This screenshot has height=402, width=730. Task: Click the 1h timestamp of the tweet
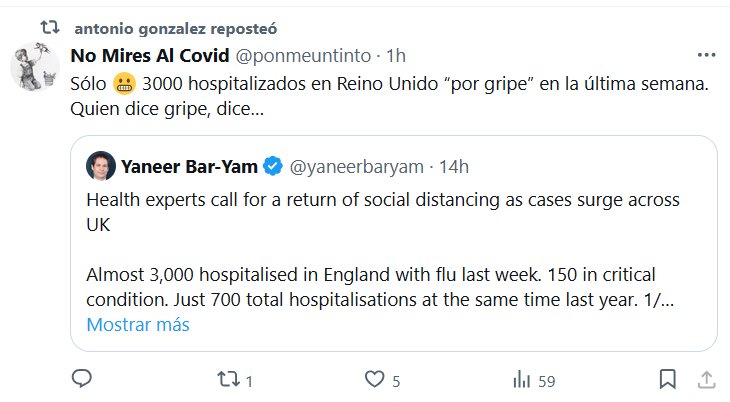coord(395,54)
